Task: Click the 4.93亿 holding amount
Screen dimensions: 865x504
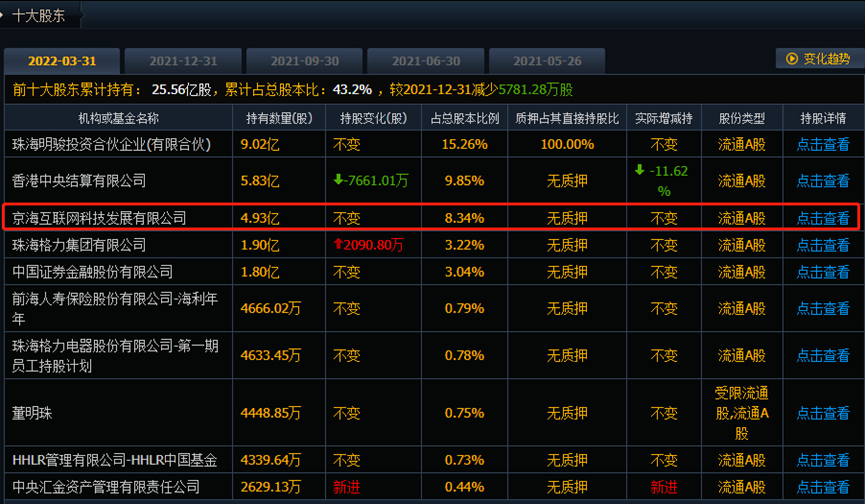Action: (260, 218)
